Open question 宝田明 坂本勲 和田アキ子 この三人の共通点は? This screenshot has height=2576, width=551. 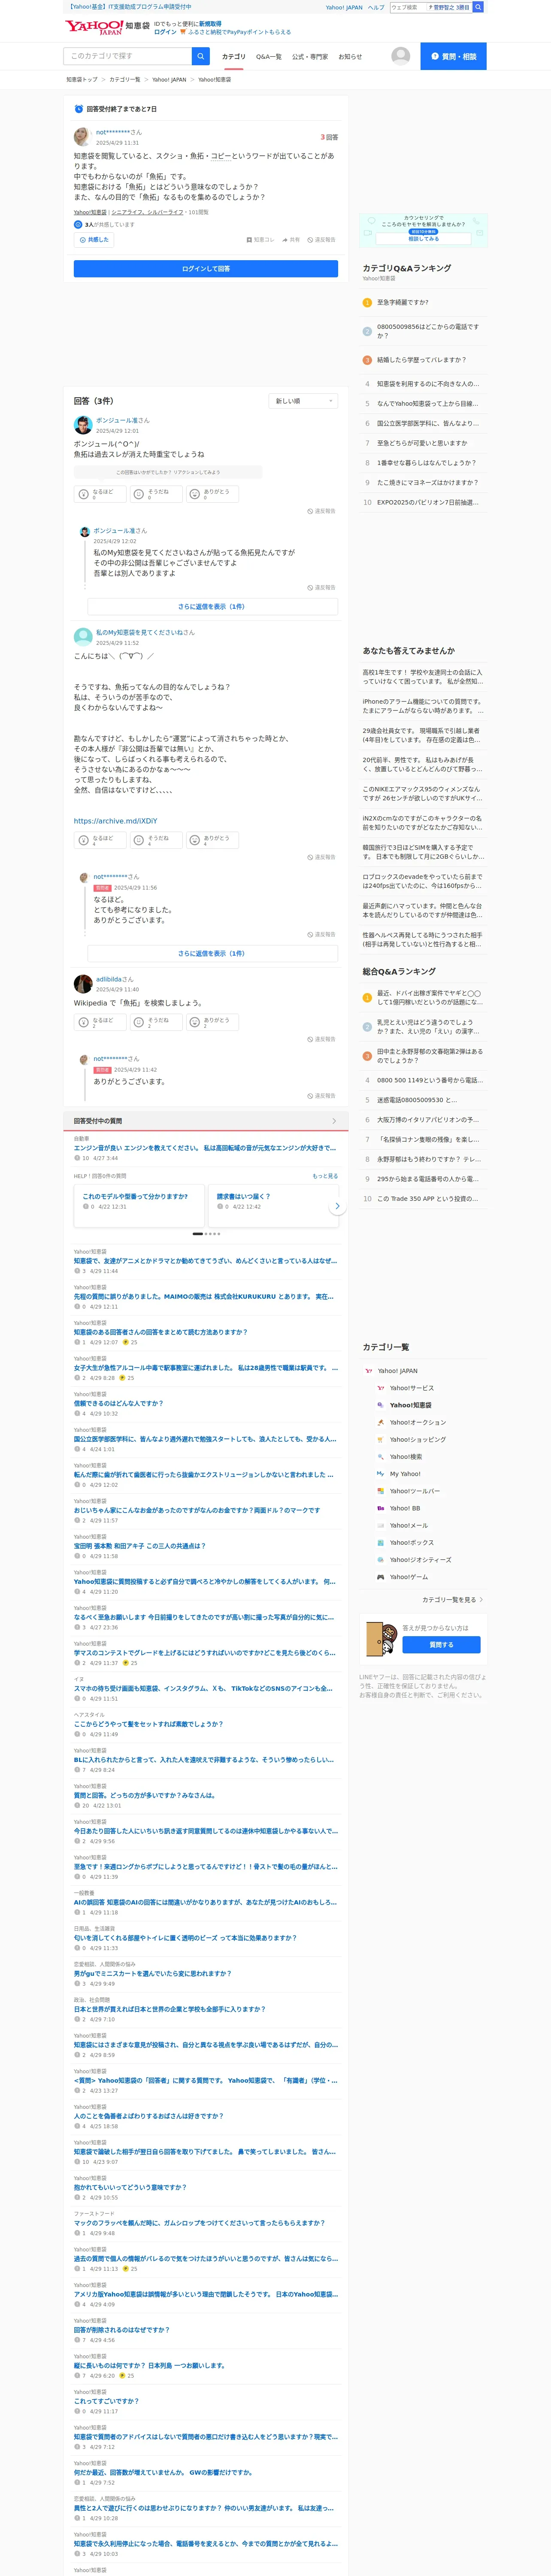139,1546
